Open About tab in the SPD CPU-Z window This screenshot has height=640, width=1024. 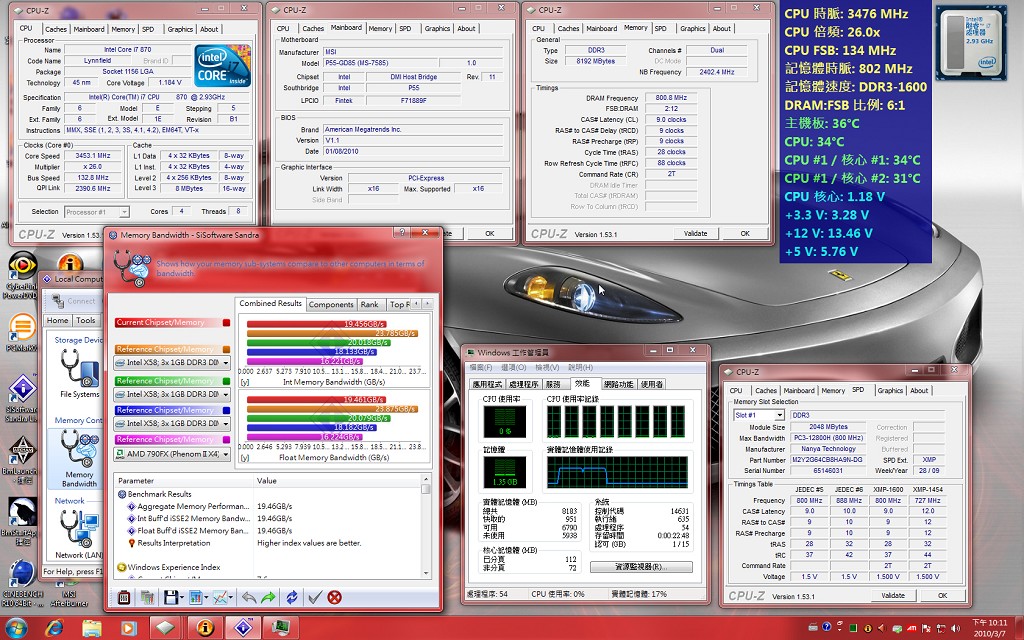919,391
